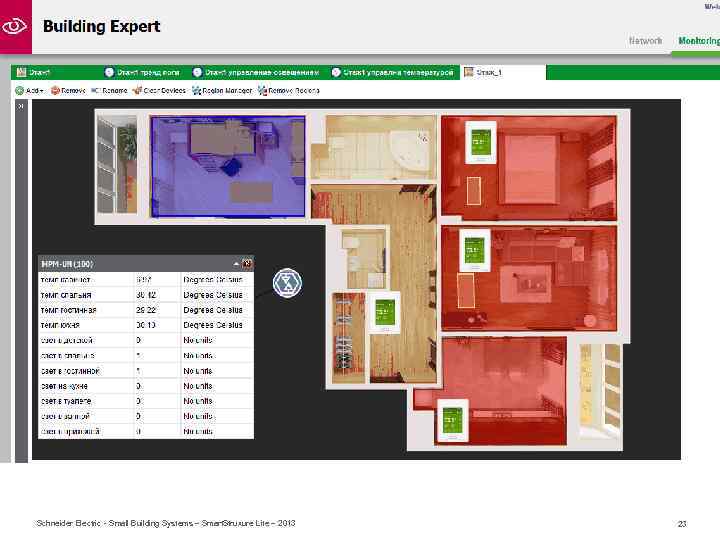Viewport: 720px width, 540px height.
Task: Expand the collapsed left side panel
Action: click(21, 106)
